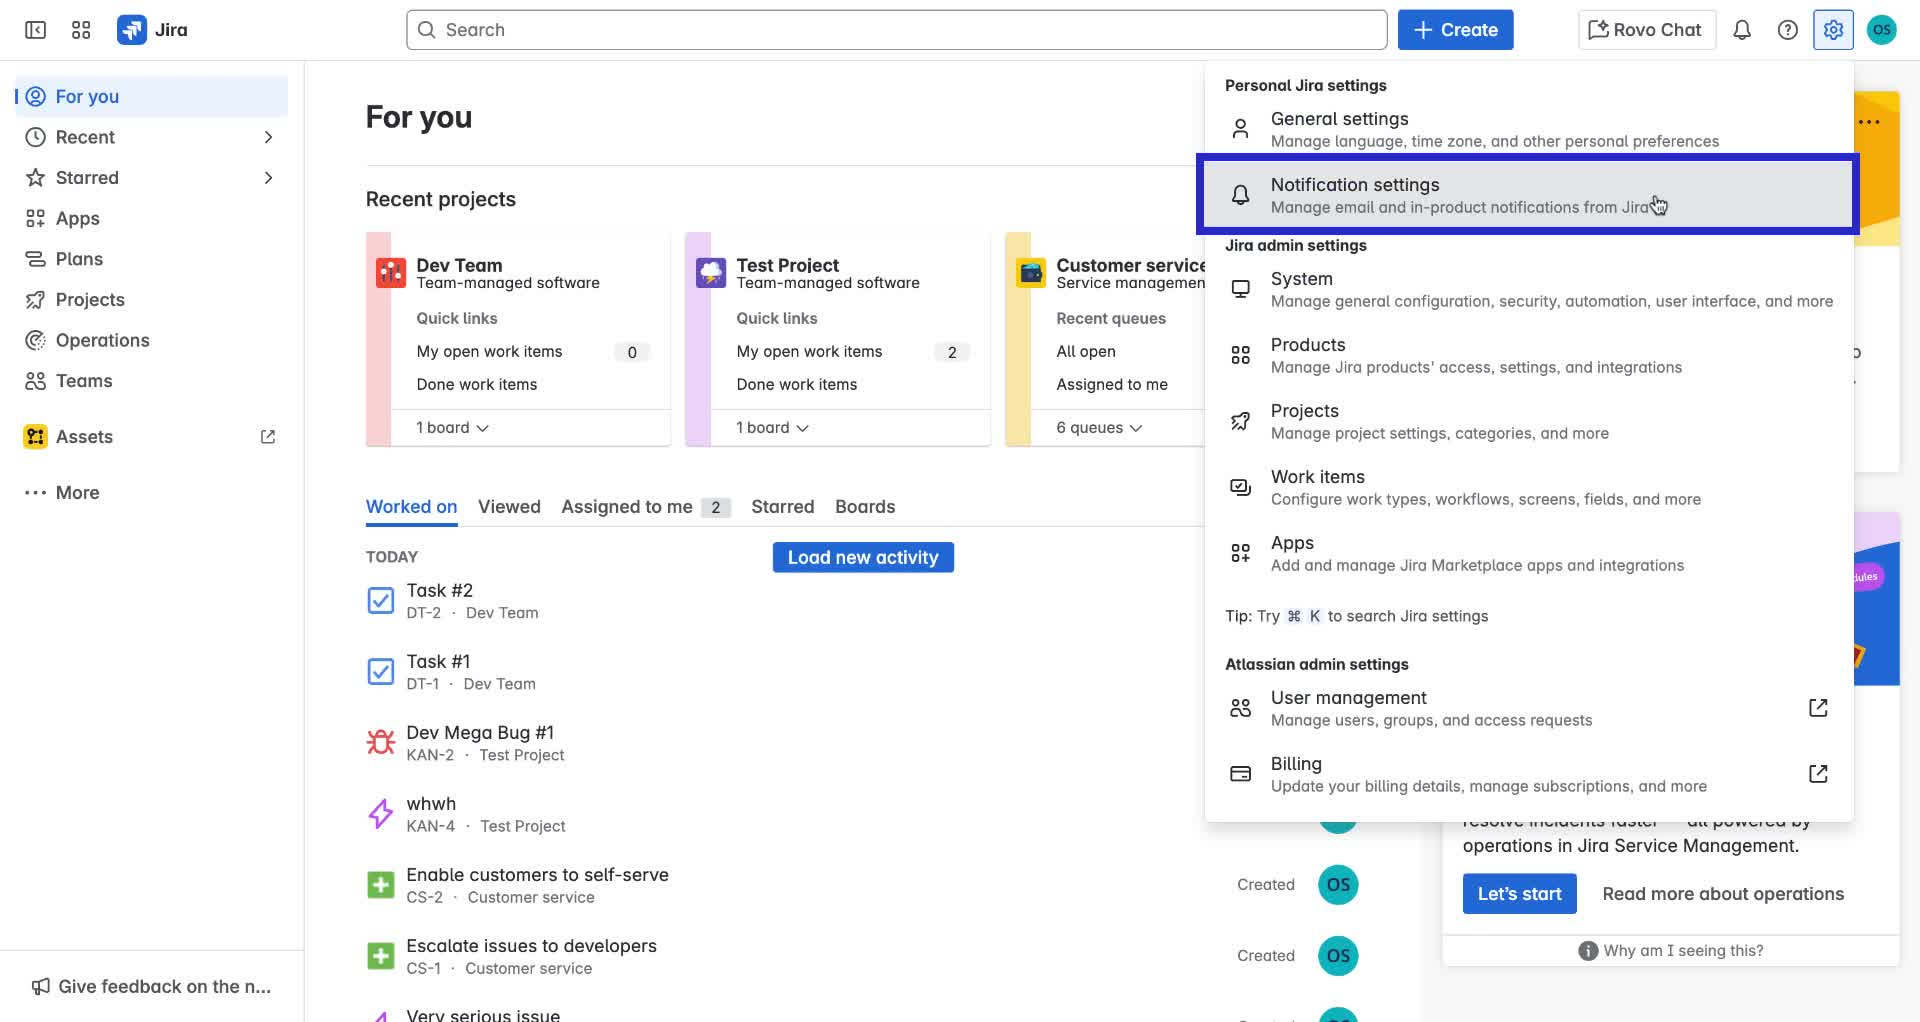The width and height of the screenshot is (1920, 1022).
Task: Select Teams in the sidebar
Action: (x=84, y=381)
